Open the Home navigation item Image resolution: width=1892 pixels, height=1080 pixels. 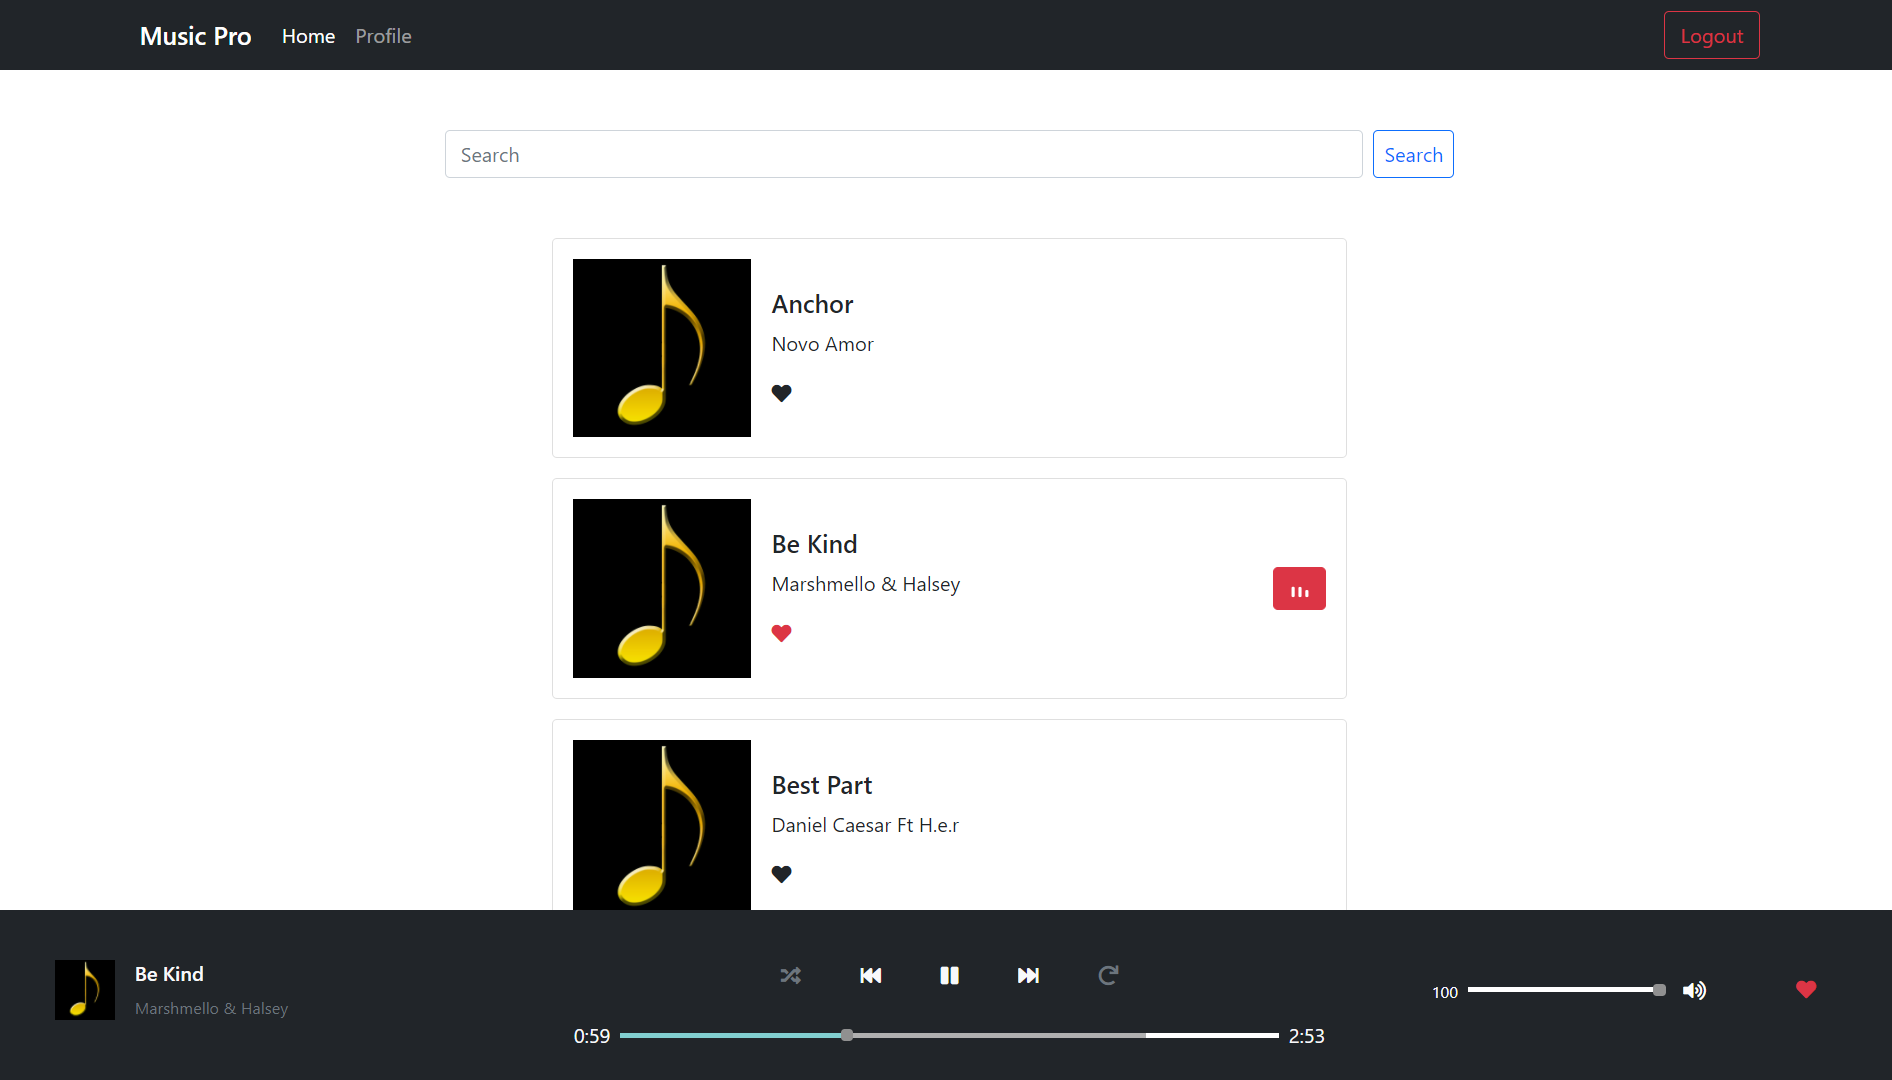point(308,36)
